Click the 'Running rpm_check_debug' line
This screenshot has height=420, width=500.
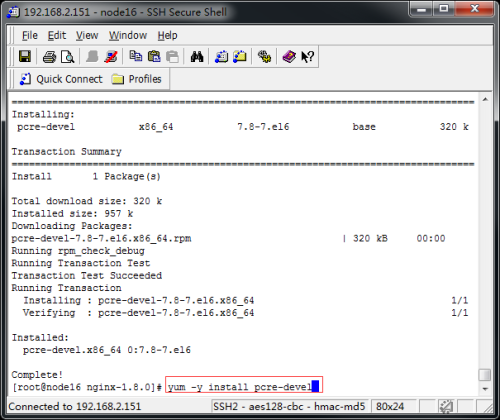click(78, 251)
